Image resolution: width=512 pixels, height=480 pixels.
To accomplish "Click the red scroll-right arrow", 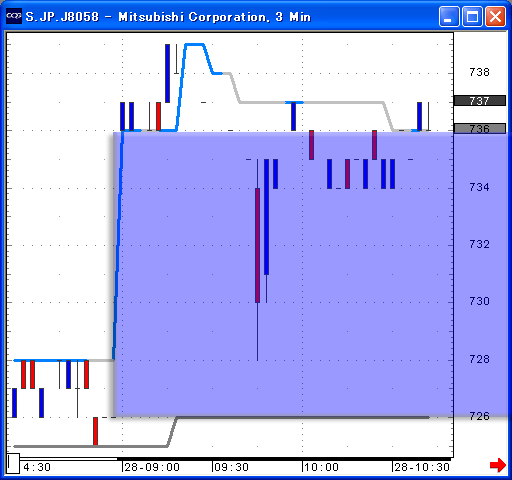I will (498, 465).
